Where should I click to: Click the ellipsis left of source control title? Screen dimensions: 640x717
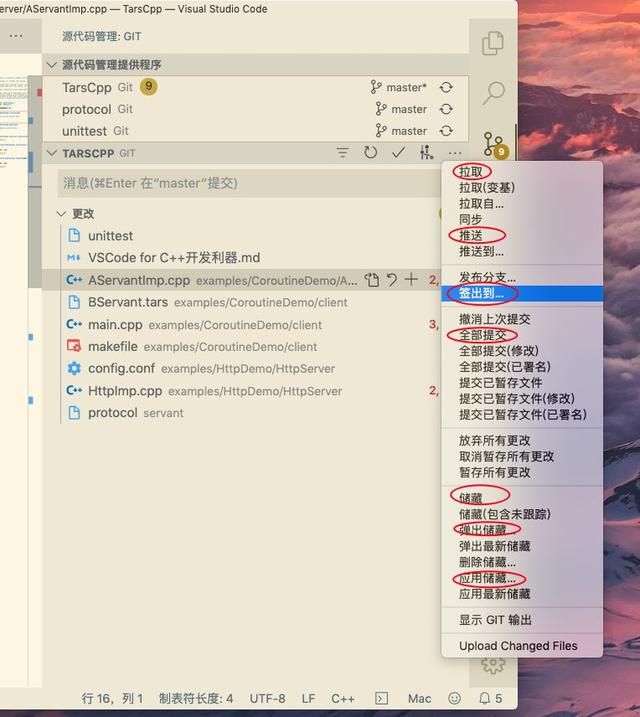pyautogui.click(x=16, y=36)
